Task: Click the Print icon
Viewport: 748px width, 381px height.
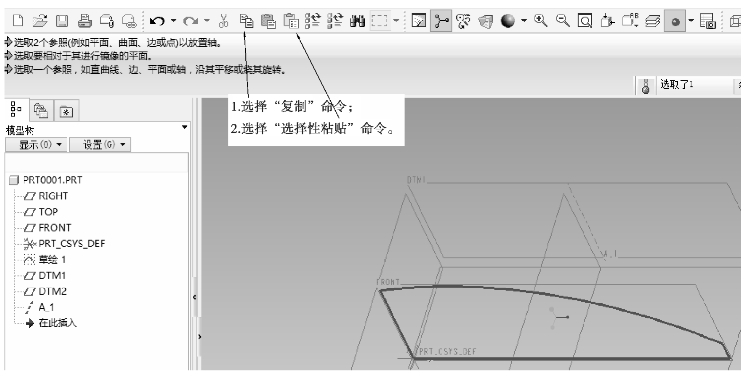Action: pyautogui.click(x=85, y=21)
